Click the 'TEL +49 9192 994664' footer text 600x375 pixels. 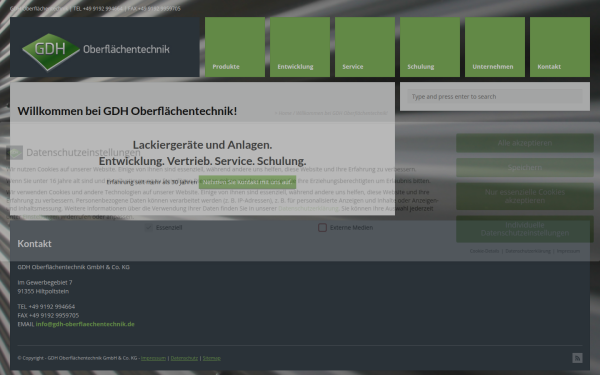pos(46,307)
